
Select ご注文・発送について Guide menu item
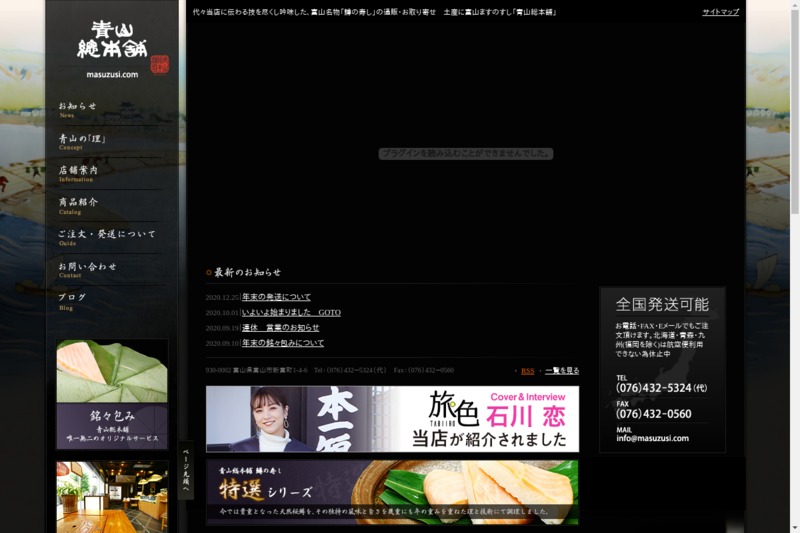click(107, 237)
